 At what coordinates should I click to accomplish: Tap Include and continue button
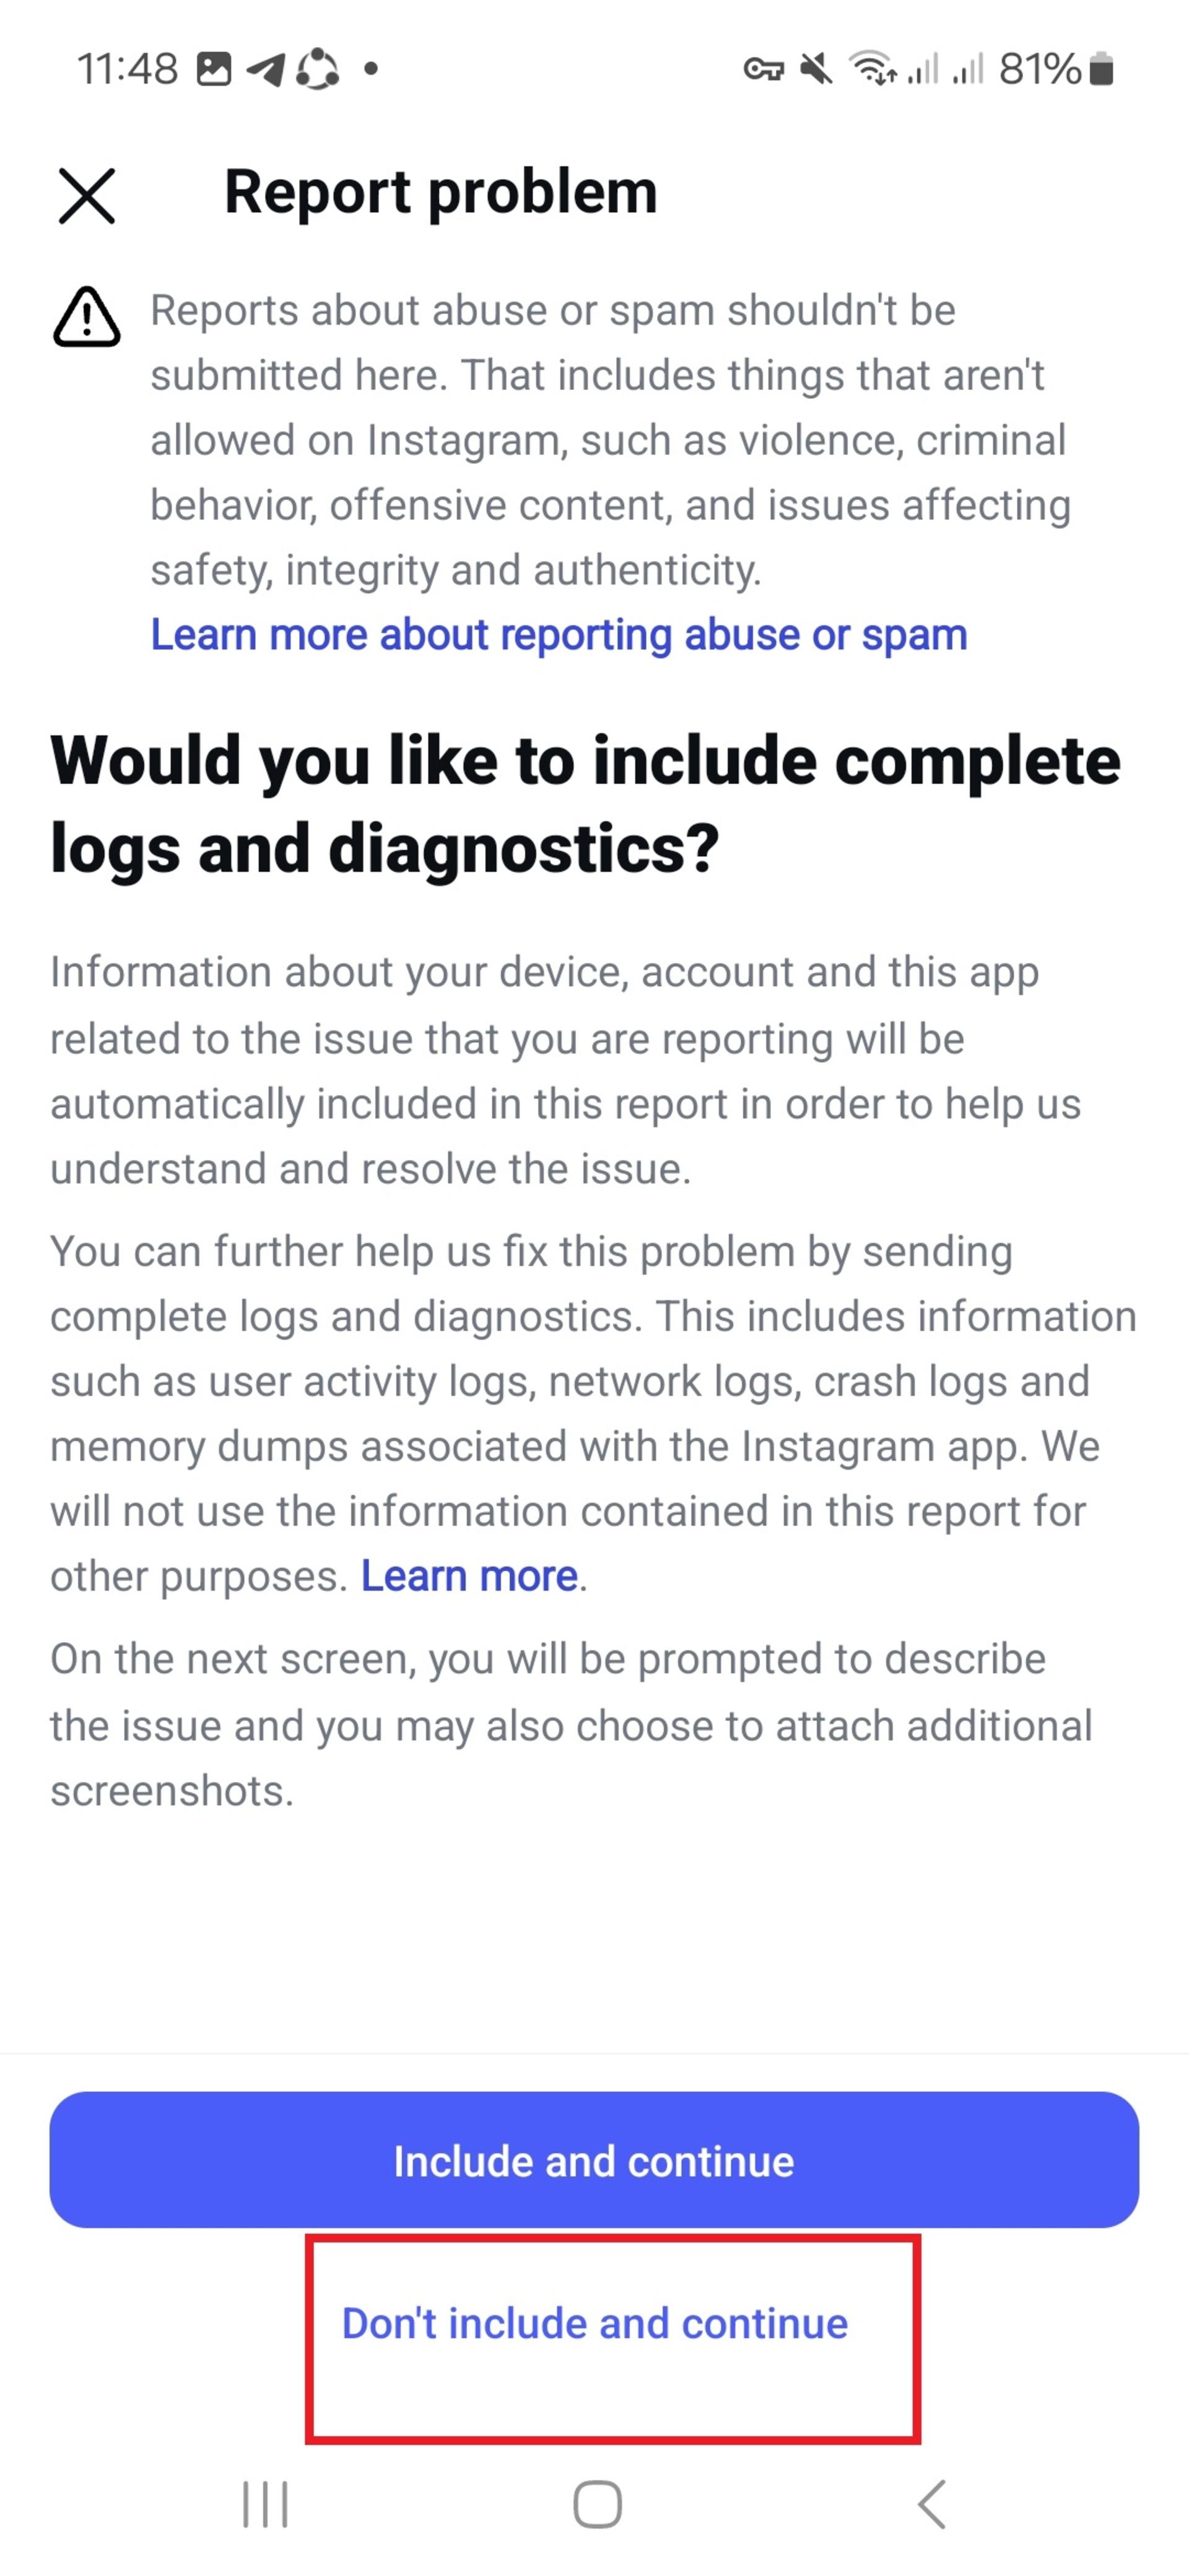tap(594, 2160)
